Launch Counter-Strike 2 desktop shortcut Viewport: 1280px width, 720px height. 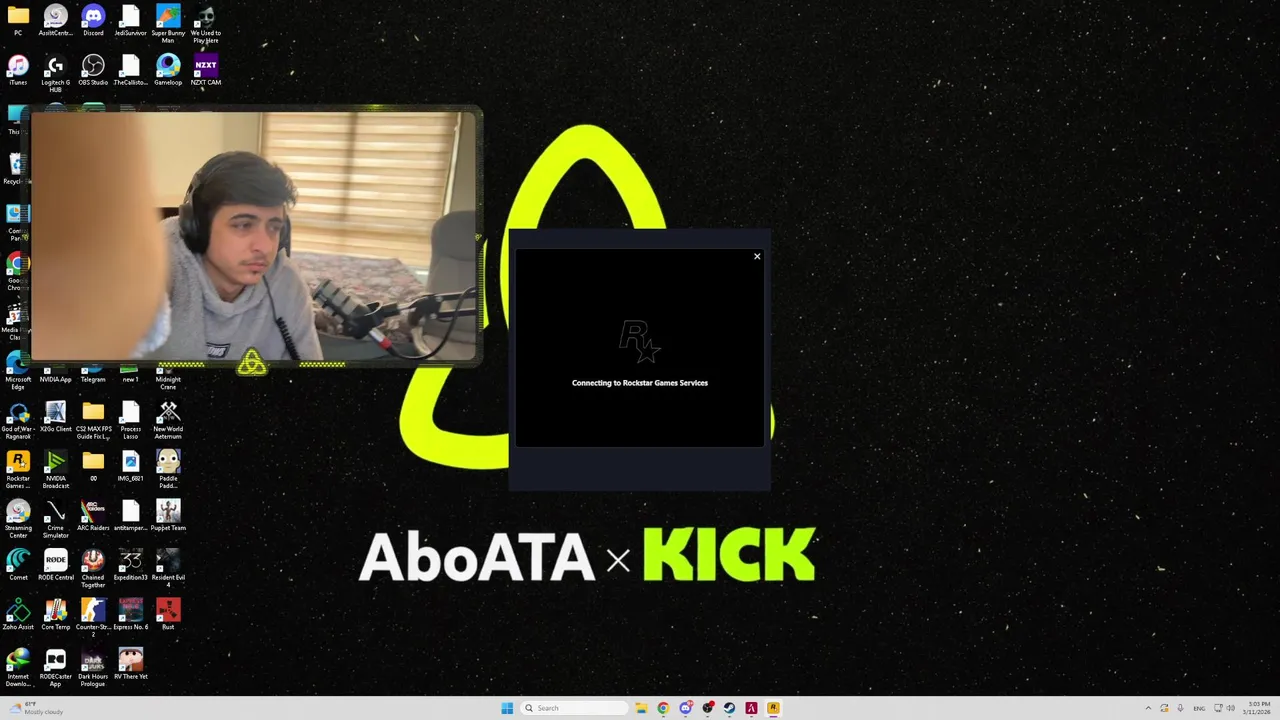93,619
